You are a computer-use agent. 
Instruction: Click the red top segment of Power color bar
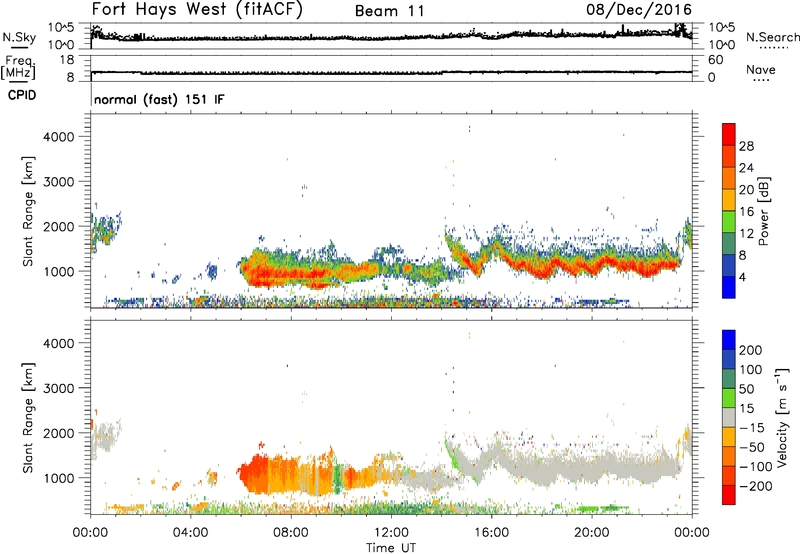pyautogui.click(x=729, y=135)
